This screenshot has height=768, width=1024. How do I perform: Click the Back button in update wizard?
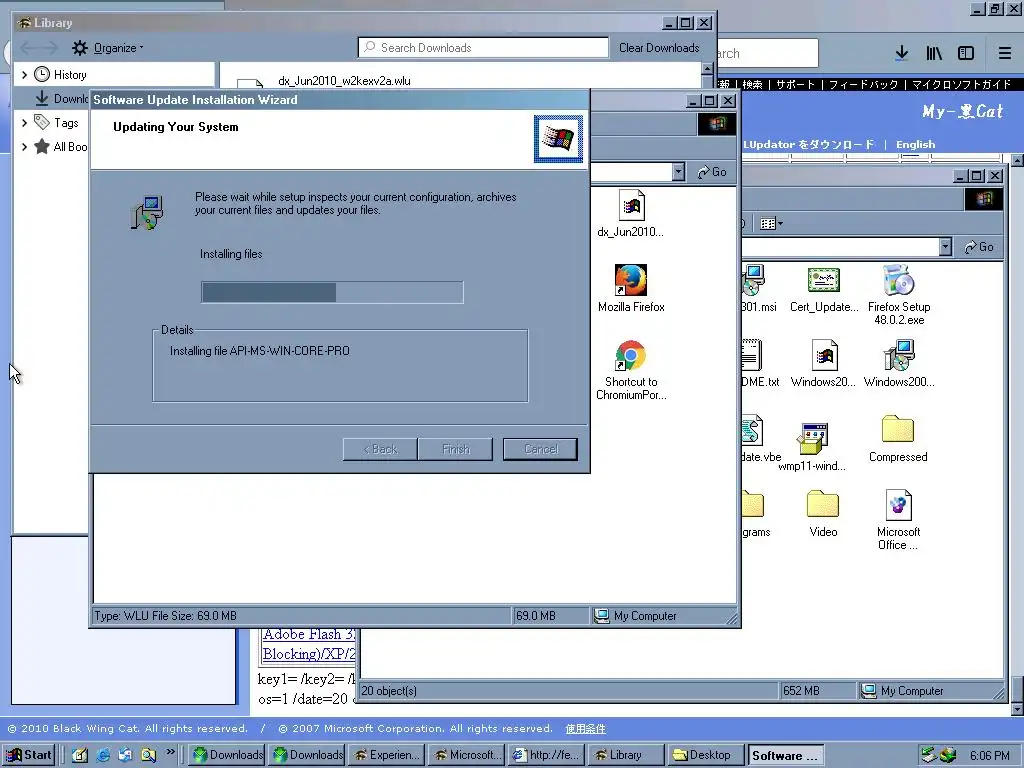[380, 449]
